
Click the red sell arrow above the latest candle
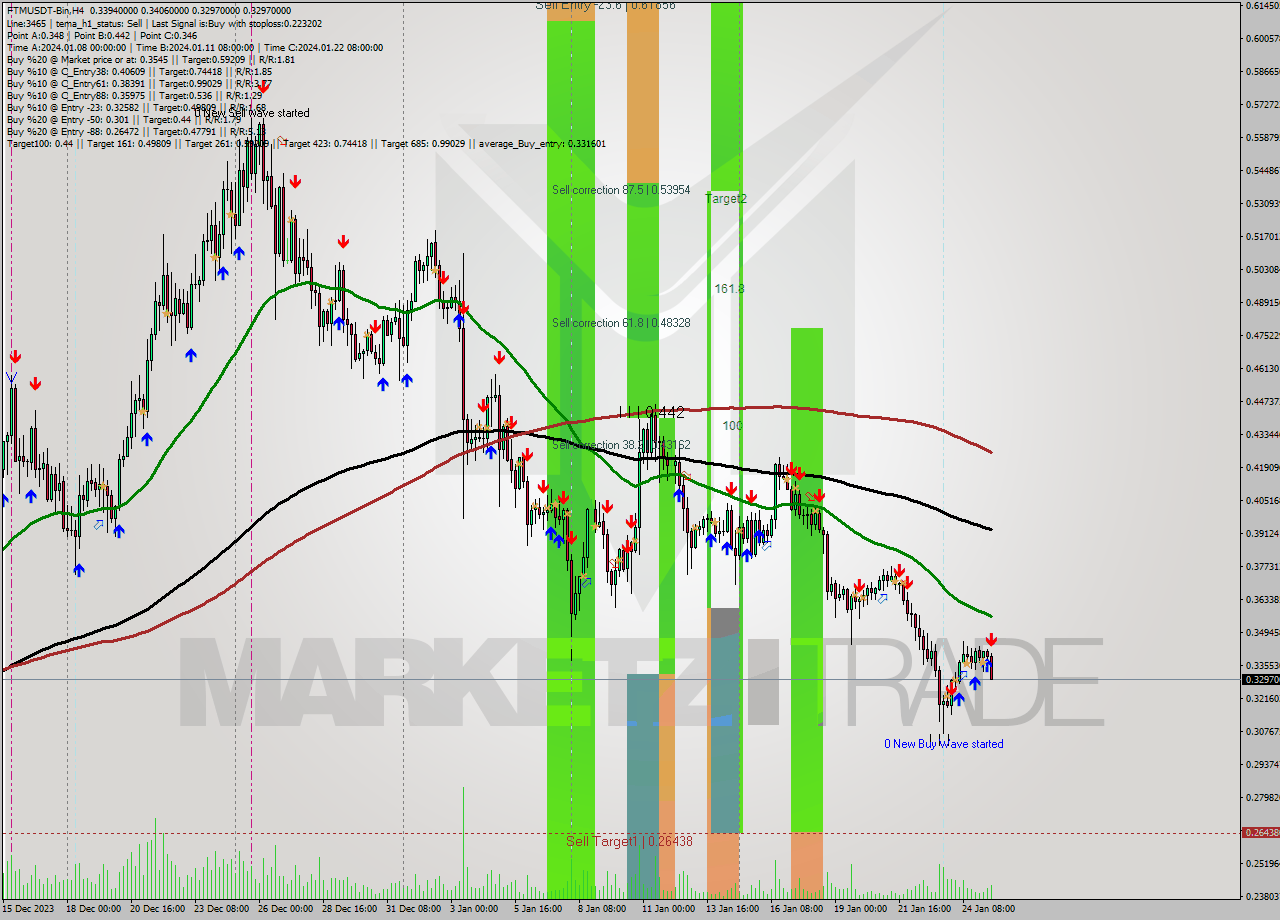(990, 640)
